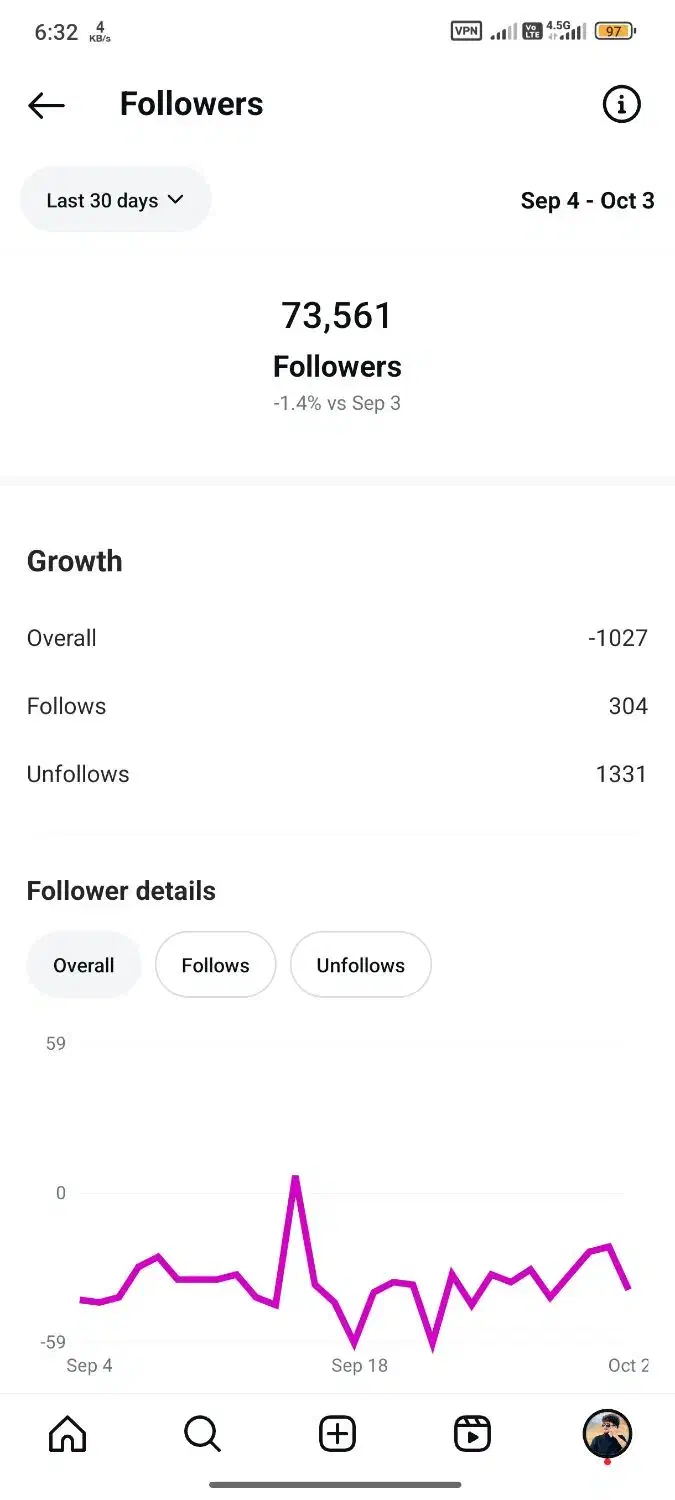Select the Overall chip filter
Viewport: 675px width, 1500px height.
84,965
